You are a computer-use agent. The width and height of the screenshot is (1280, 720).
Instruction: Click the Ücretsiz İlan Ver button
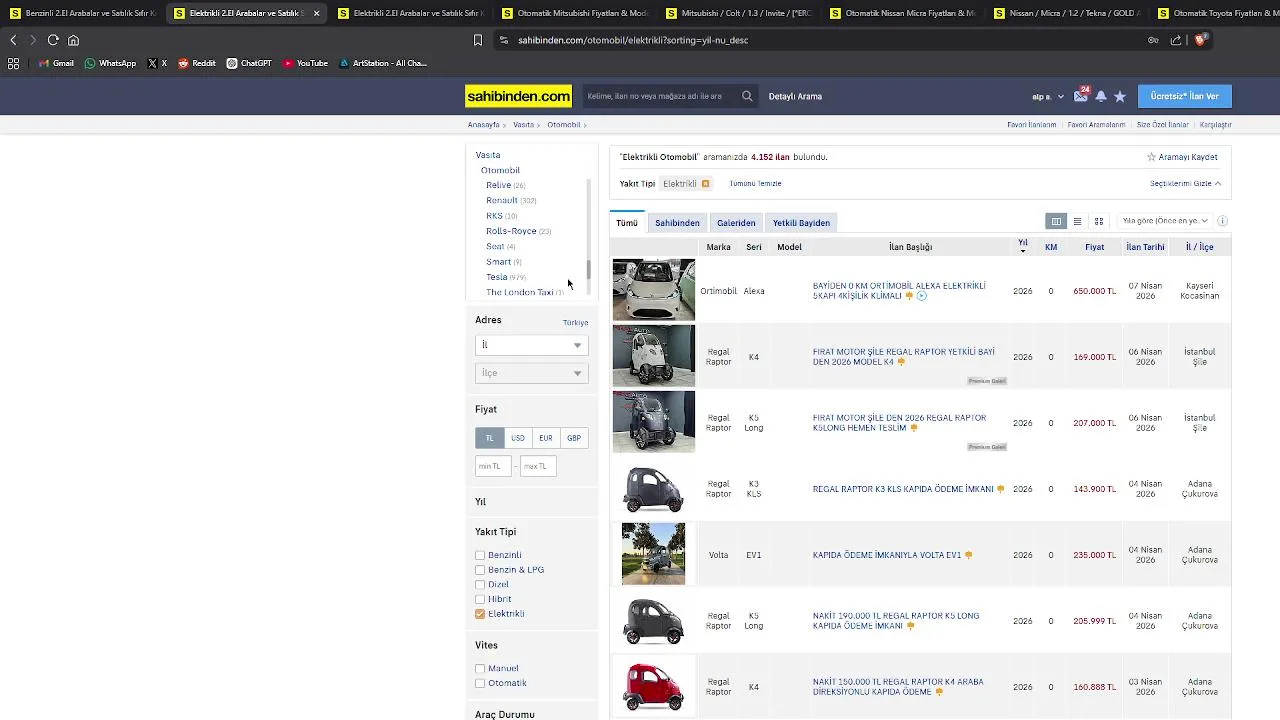coord(1185,96)
